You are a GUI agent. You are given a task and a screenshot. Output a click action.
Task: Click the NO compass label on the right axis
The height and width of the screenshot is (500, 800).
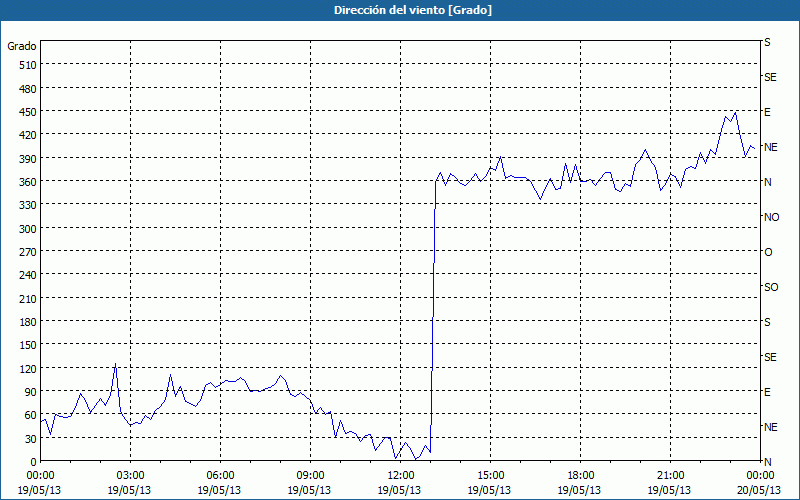point(771,217)
